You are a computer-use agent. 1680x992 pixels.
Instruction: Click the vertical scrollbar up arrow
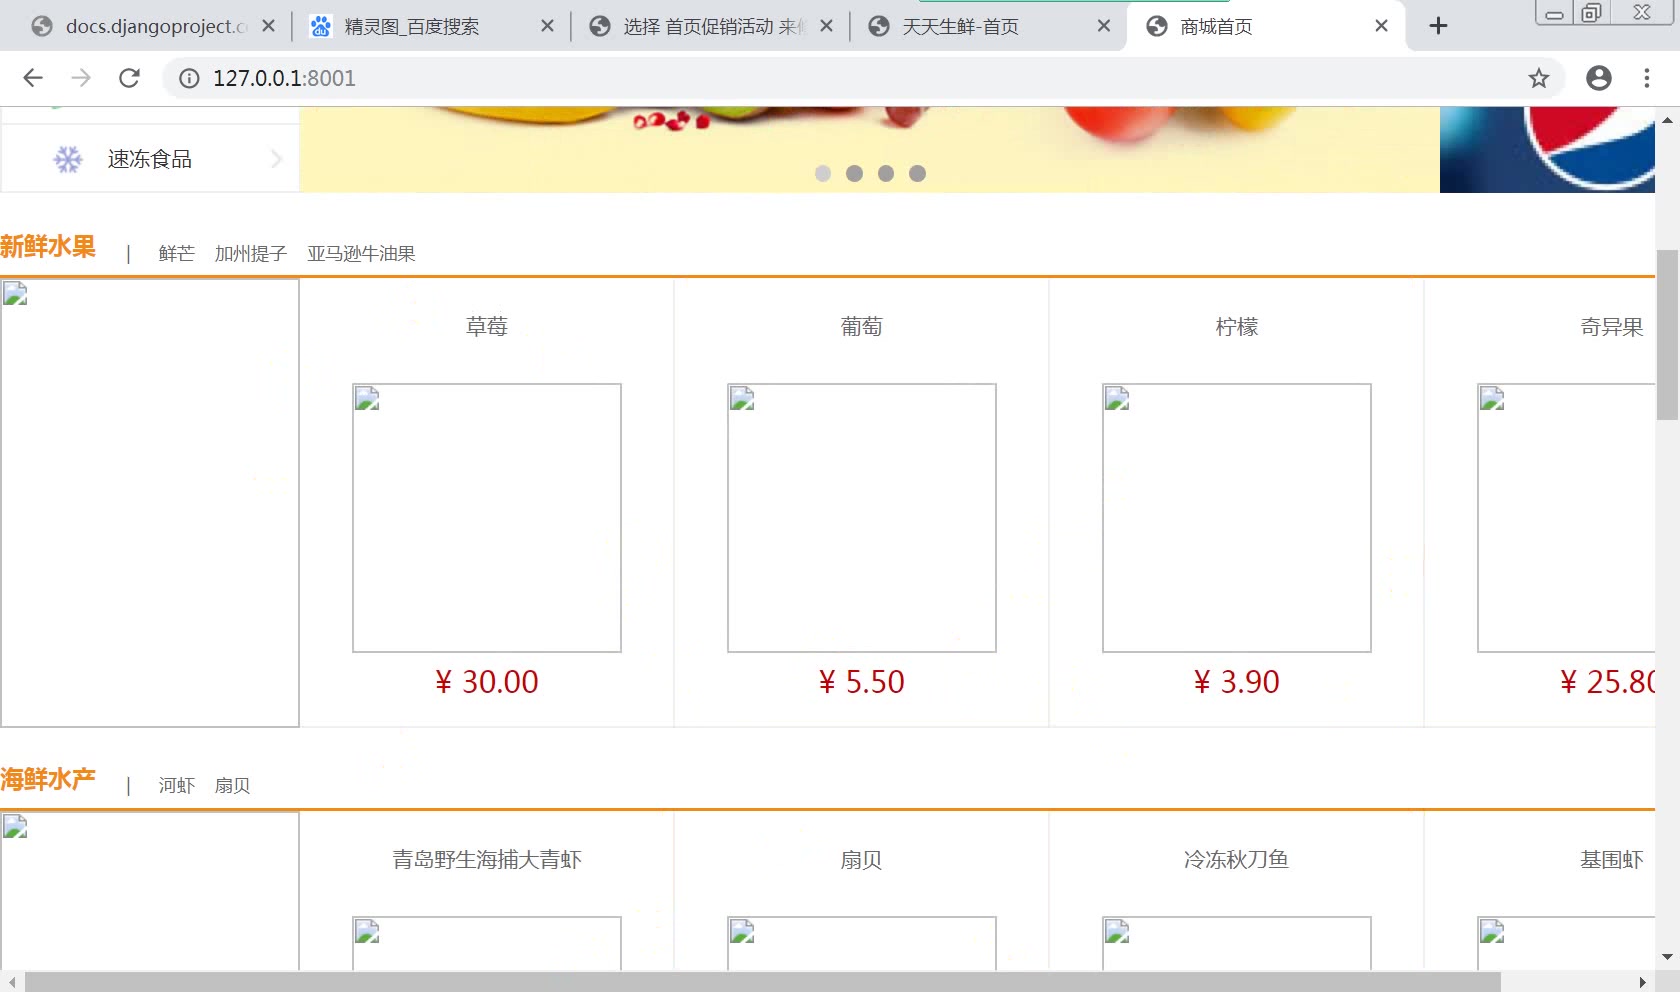(x=1667, y=119)
